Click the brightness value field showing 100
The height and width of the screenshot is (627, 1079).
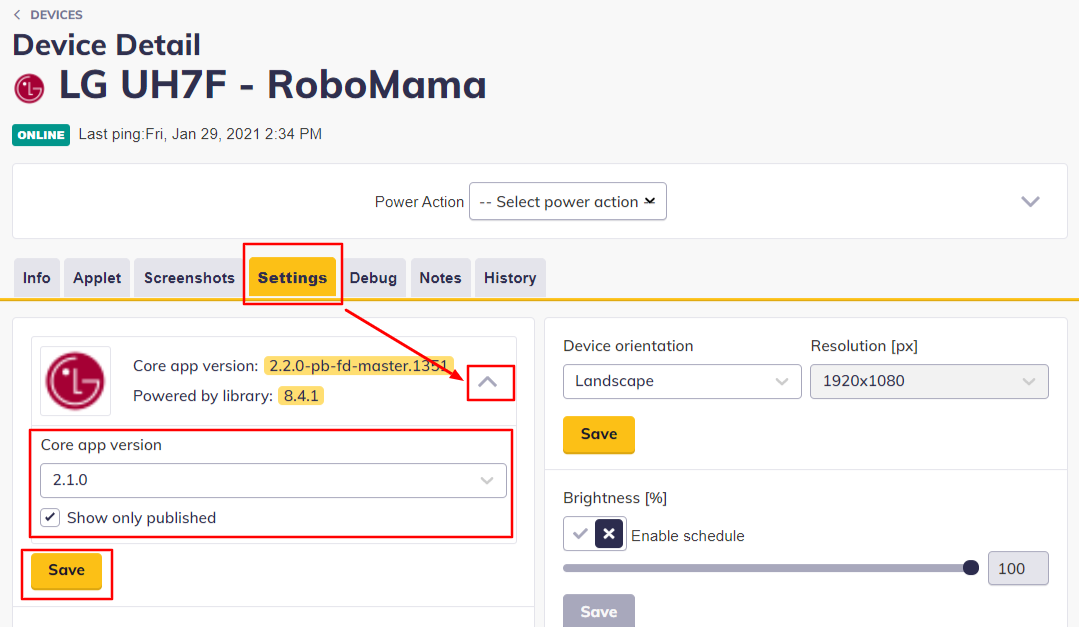(1017, 568)
